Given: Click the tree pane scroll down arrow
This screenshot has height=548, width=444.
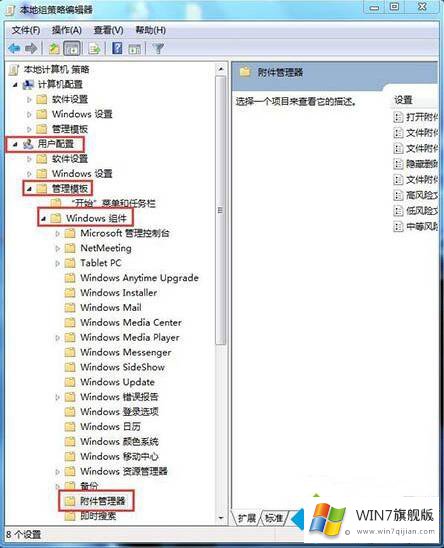Looking at the screenshot, I should pos(221,518).
